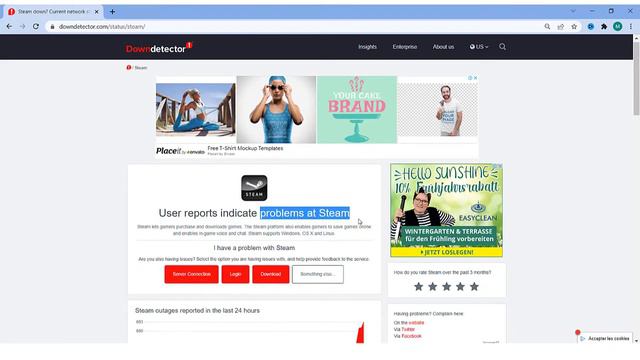Open the Twitter complaint link
640x360 pixels.
pyautogui.click(x=408, y=329)
